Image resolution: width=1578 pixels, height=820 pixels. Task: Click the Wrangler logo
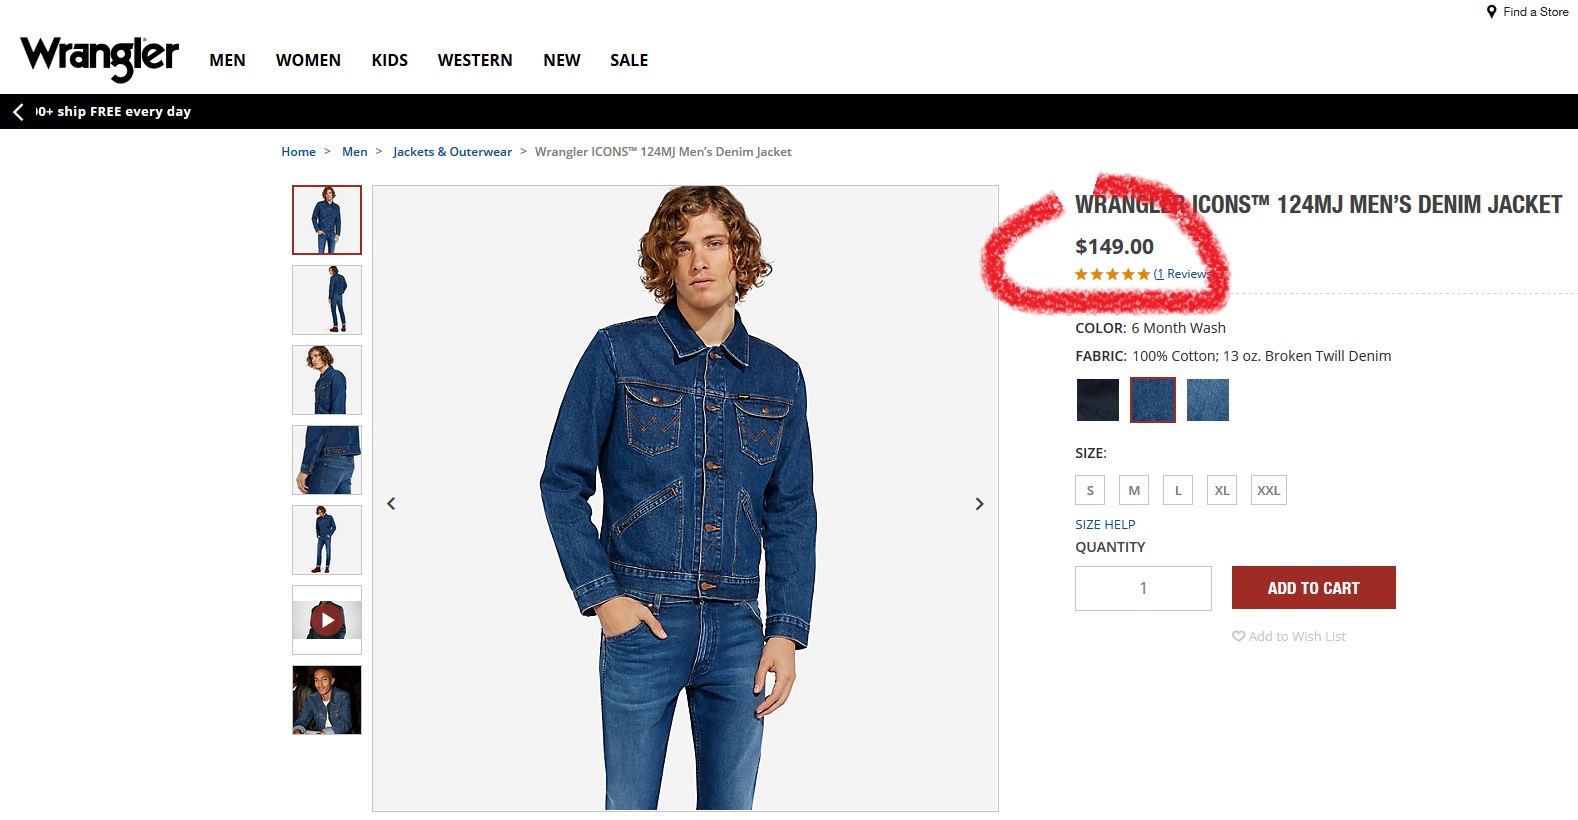pyautogui.click(x=99, y=58)
